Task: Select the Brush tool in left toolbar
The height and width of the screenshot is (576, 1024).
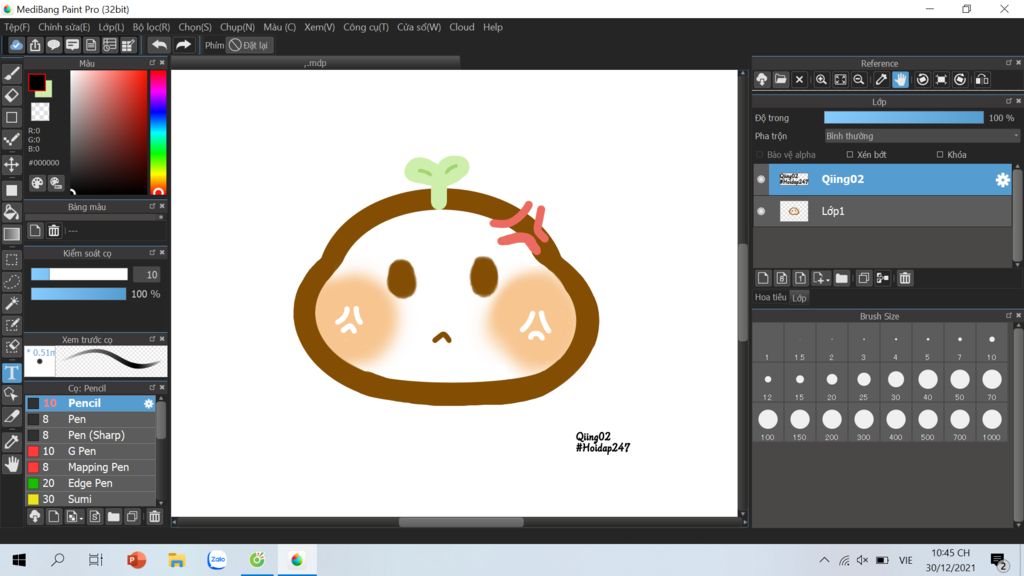Action: tap(12, 73)
